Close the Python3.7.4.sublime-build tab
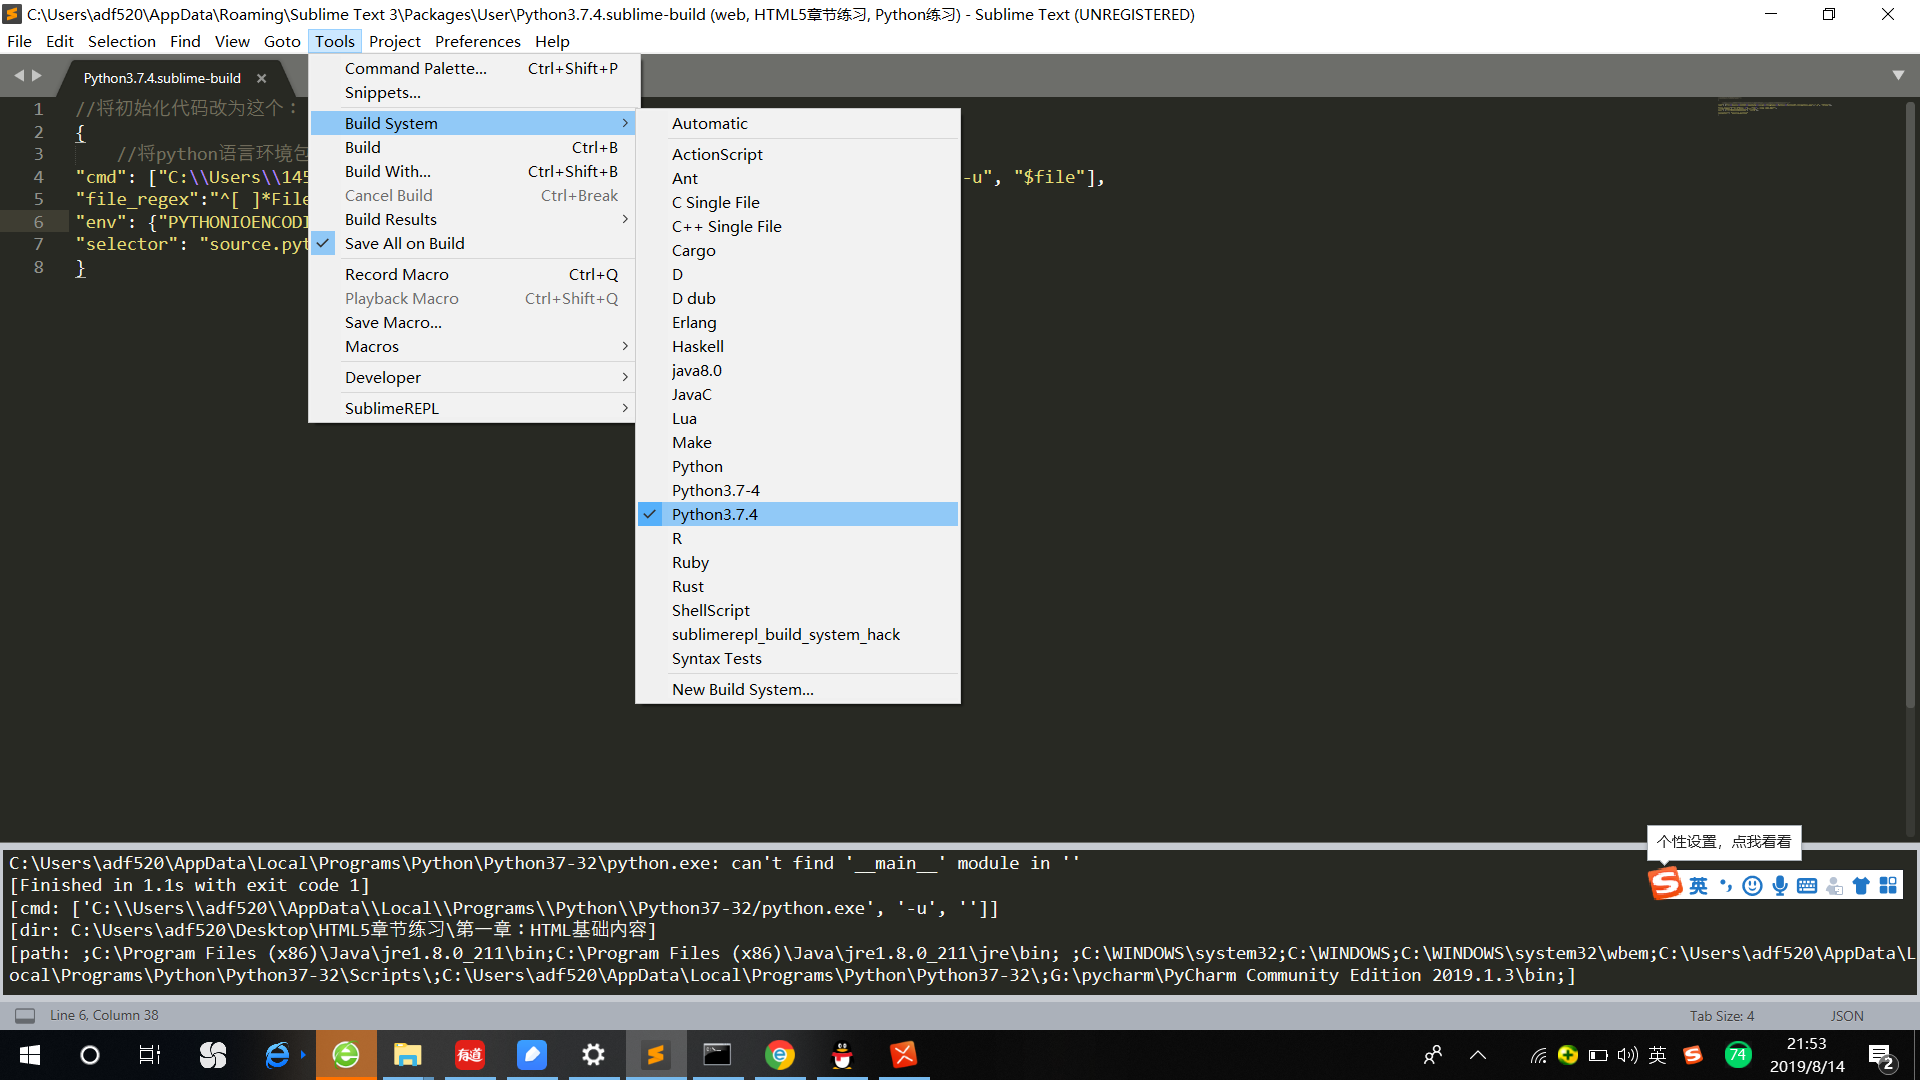 coord(261,78)
